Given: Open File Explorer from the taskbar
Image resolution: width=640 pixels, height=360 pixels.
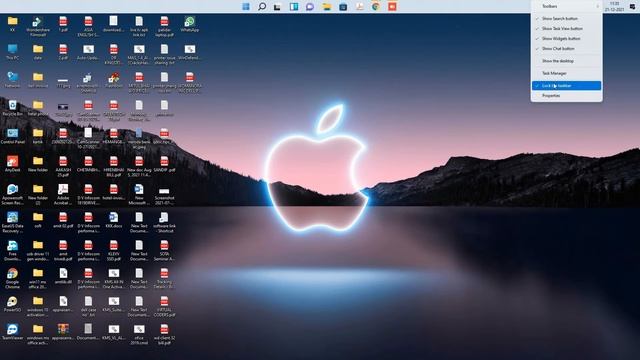Looking at the screenshot, I should point(327,7).
